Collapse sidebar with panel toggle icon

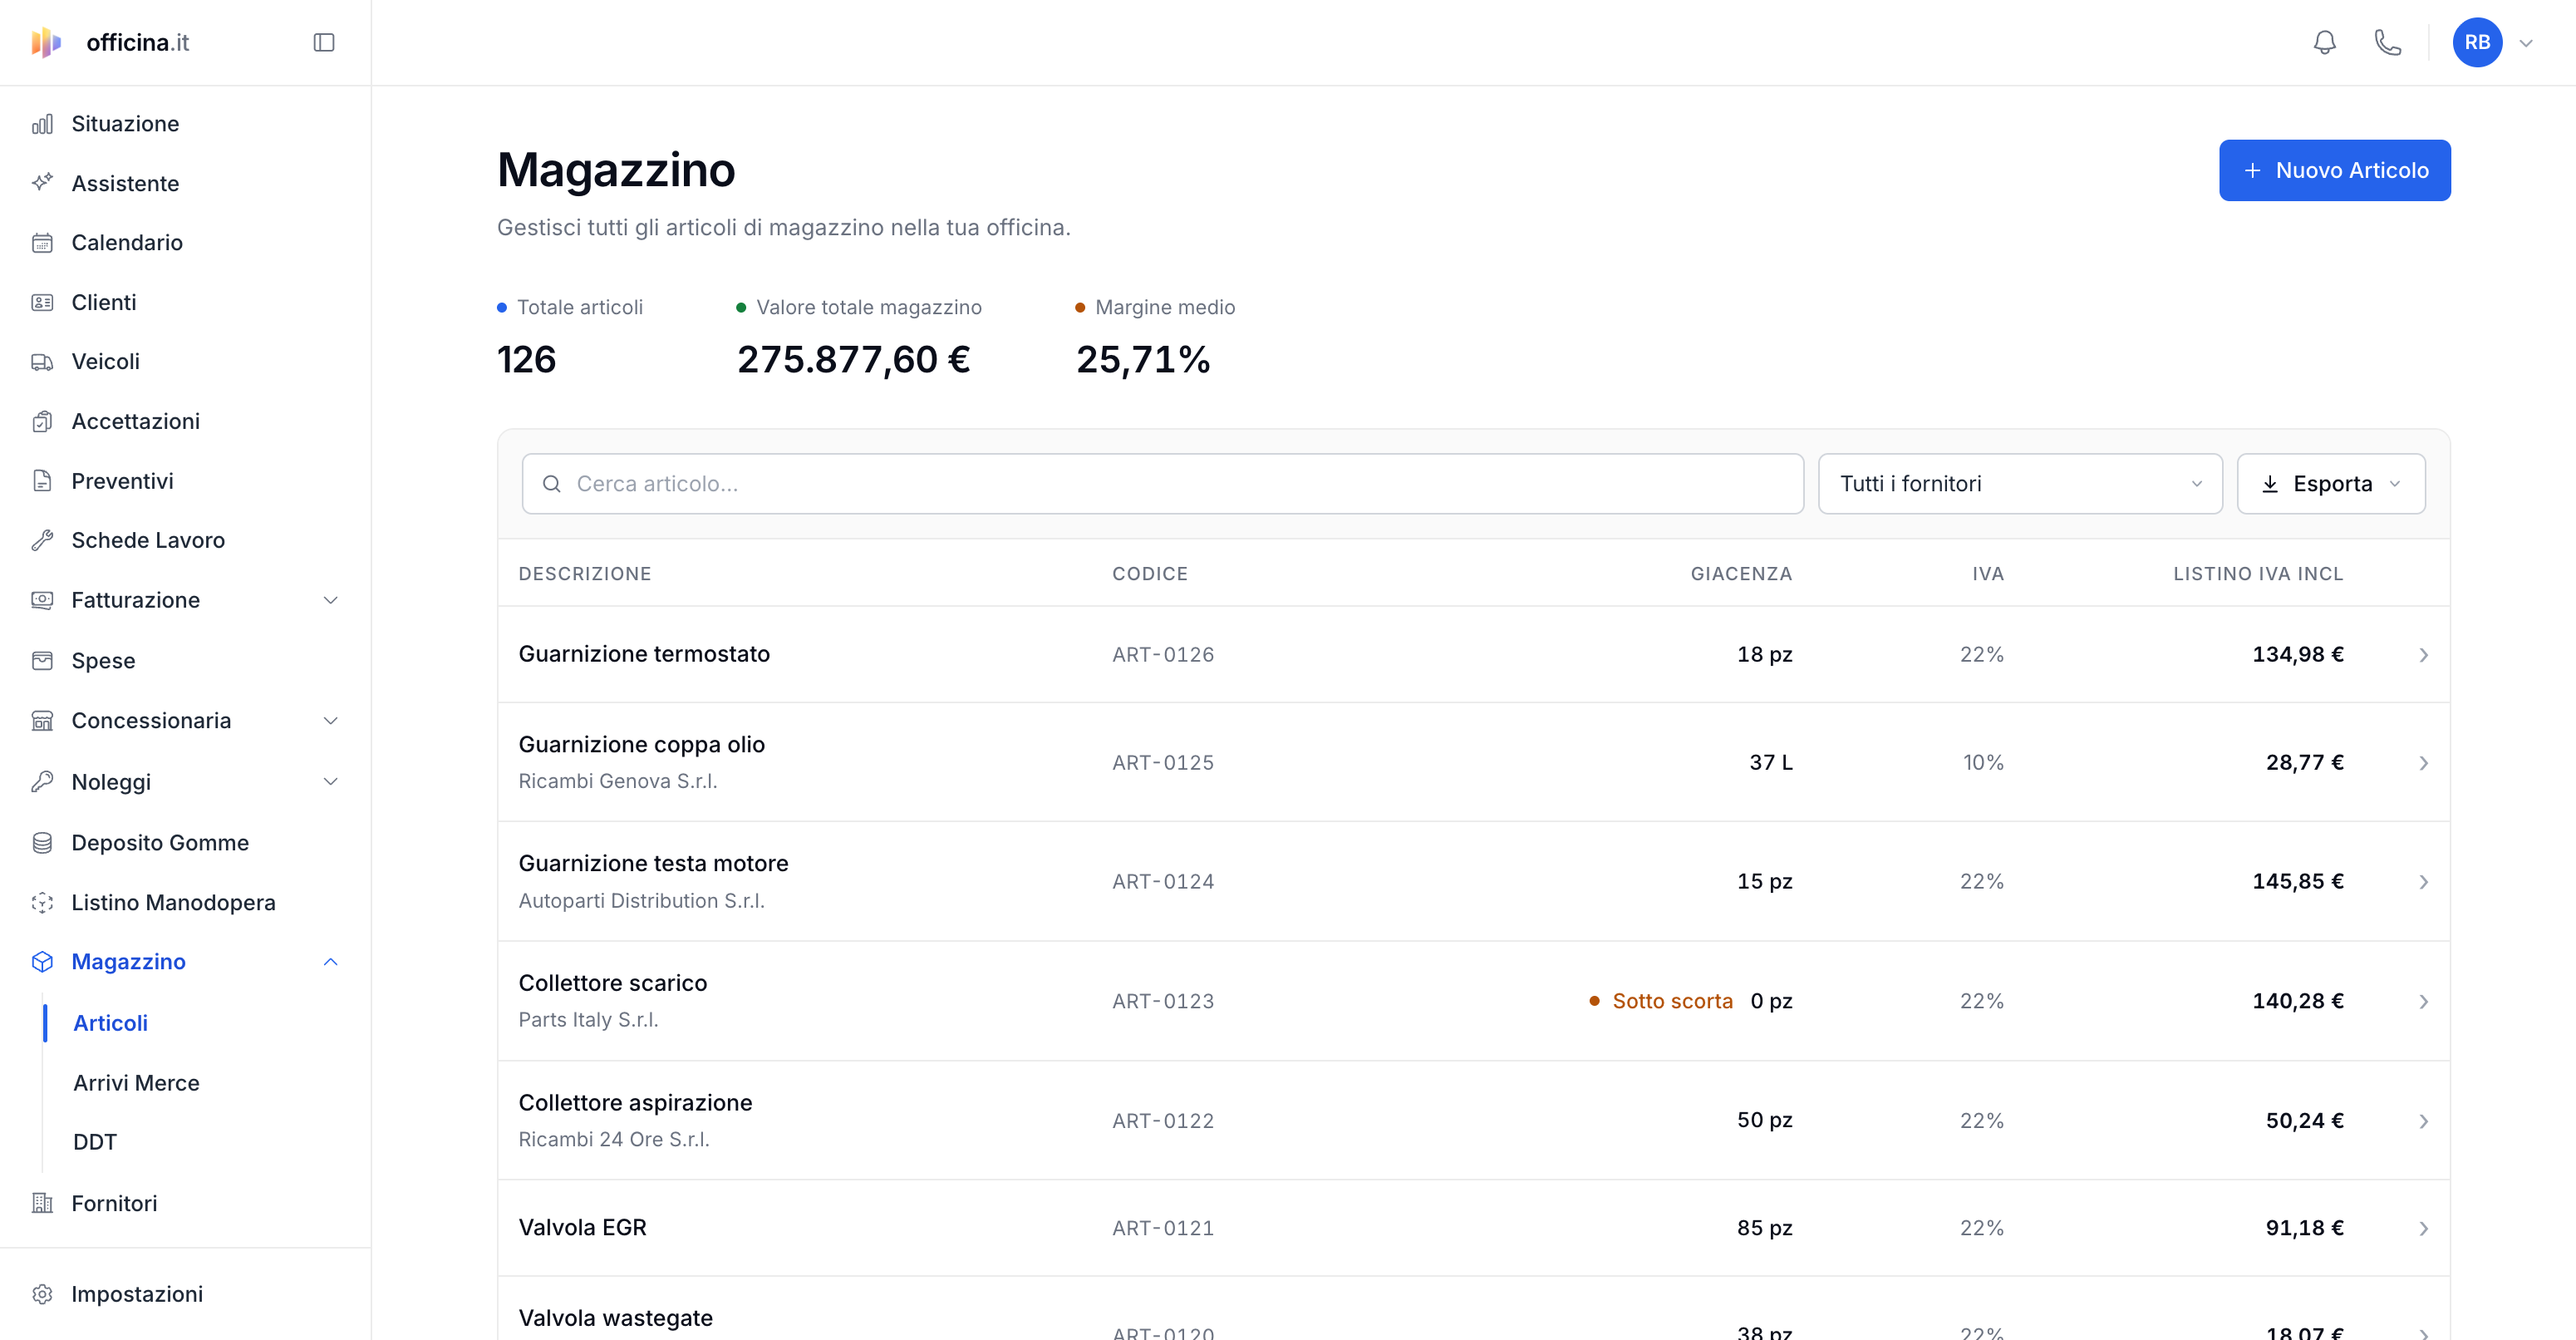324,42
